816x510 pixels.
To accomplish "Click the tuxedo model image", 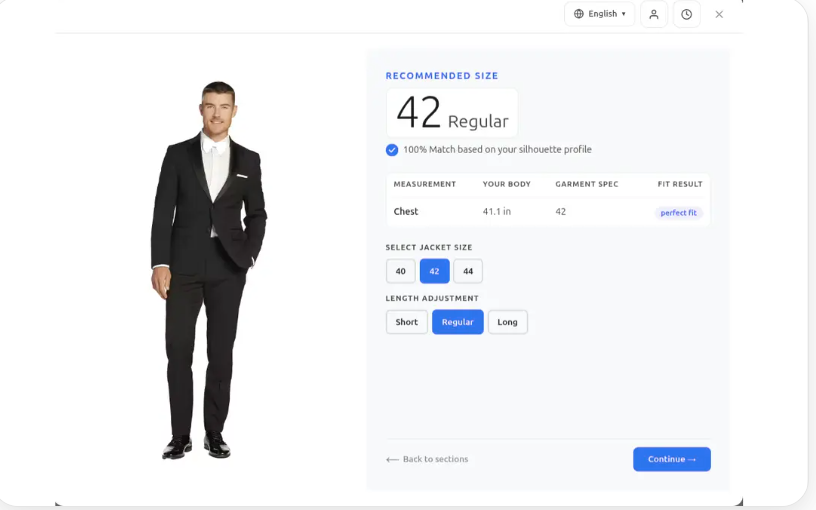I will coord(208,271).
